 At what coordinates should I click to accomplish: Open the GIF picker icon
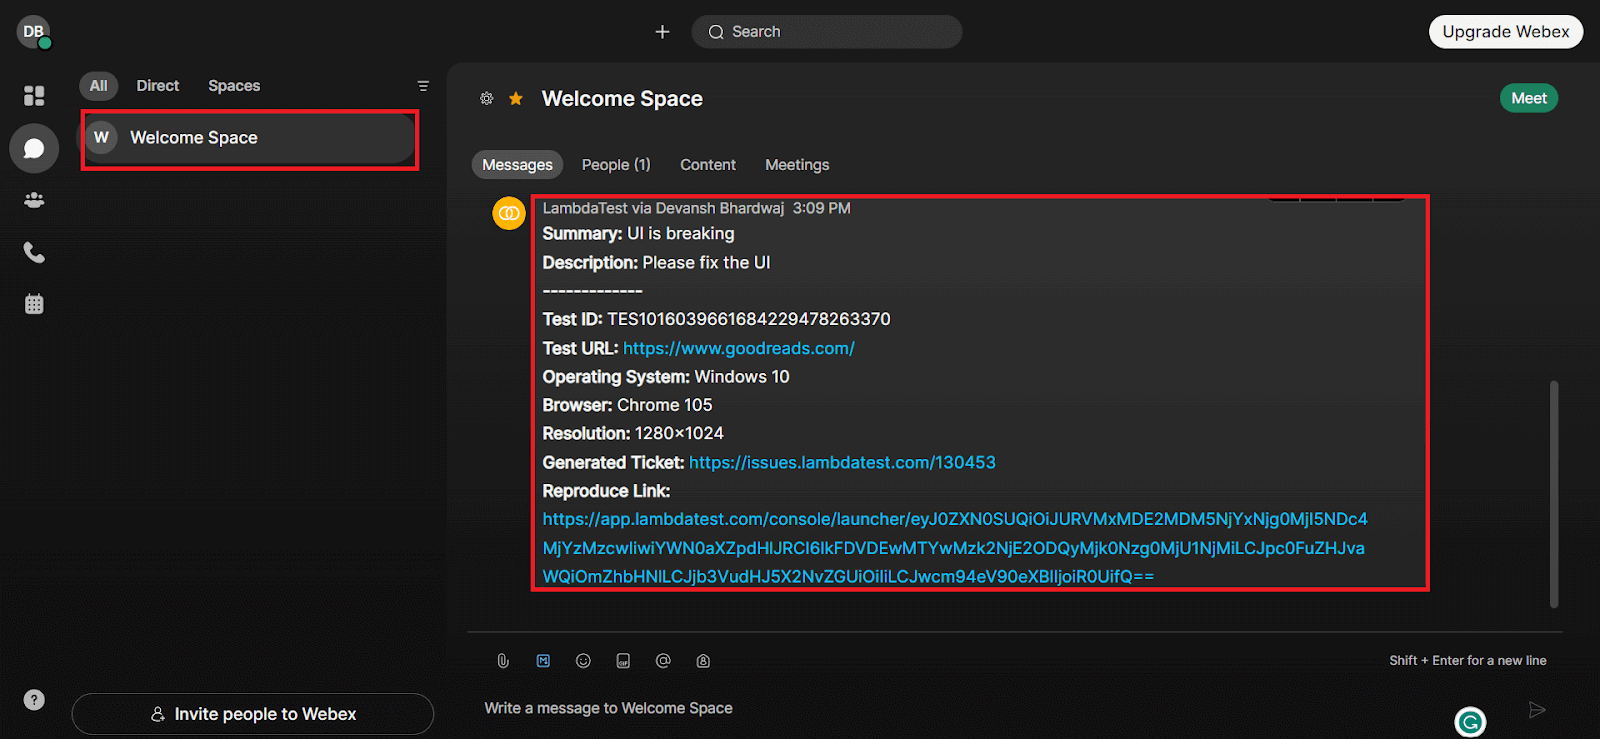coord(623,661)
